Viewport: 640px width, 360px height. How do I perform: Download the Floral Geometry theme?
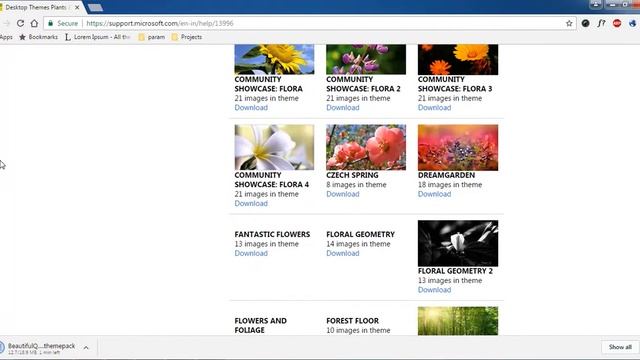point(342,253)
